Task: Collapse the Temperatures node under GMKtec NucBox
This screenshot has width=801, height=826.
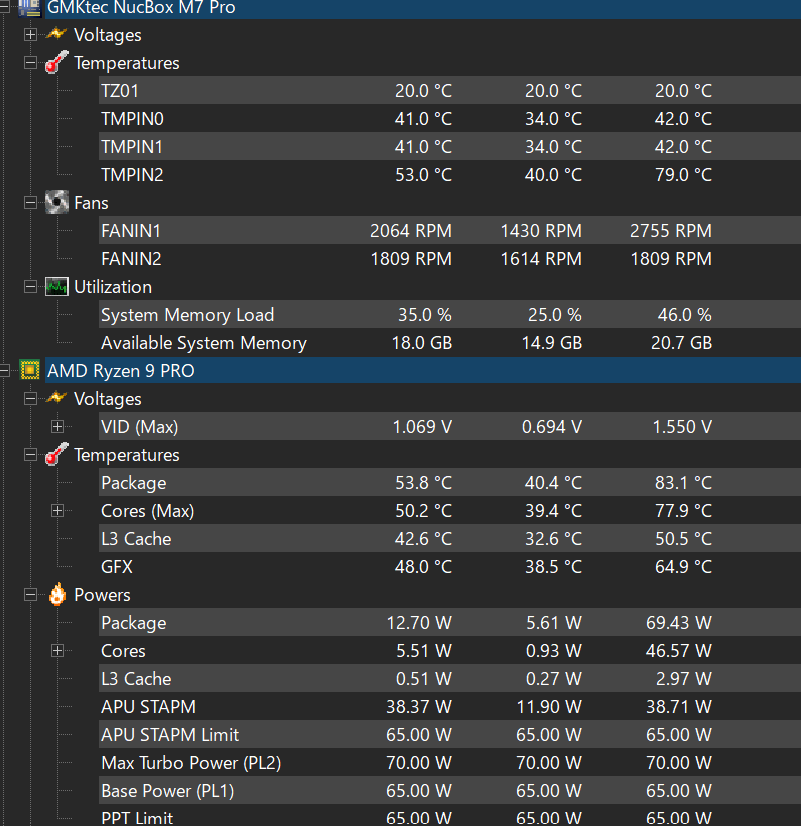Action: click(x=30, y=63)
